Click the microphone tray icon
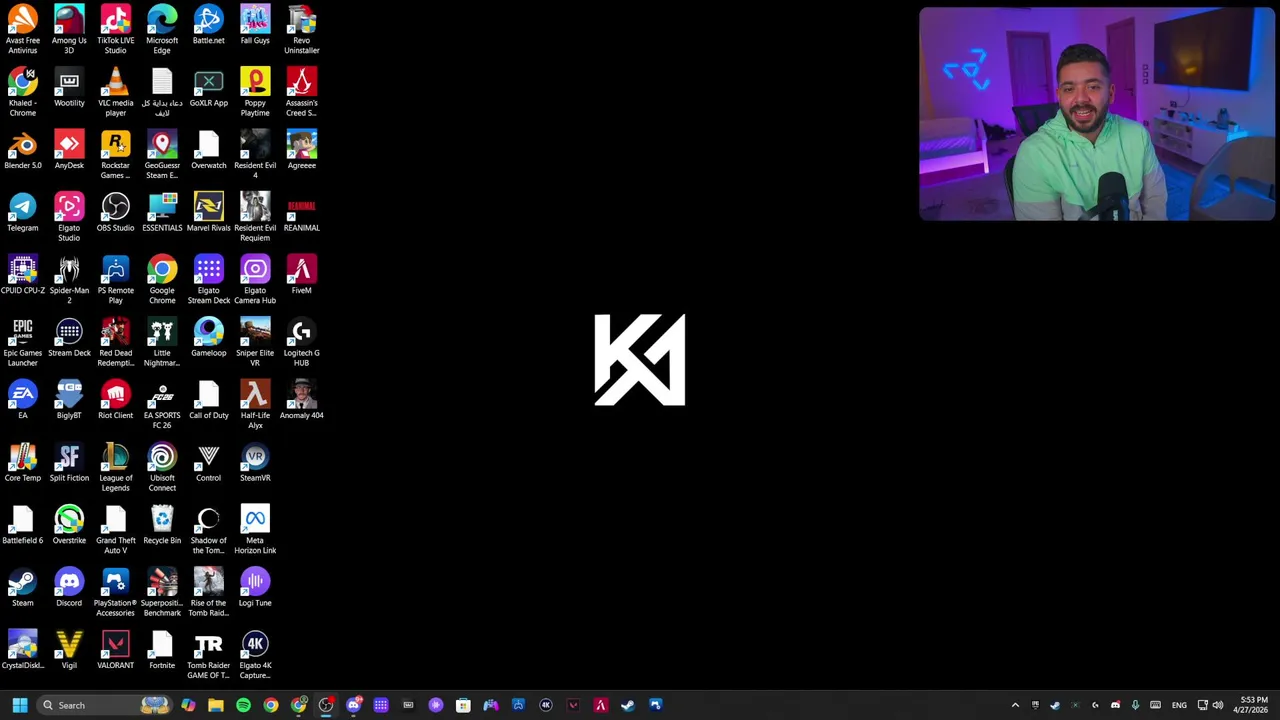Image resolution: width=1280 pixels, height=720 pixels. pos(1135,705)
